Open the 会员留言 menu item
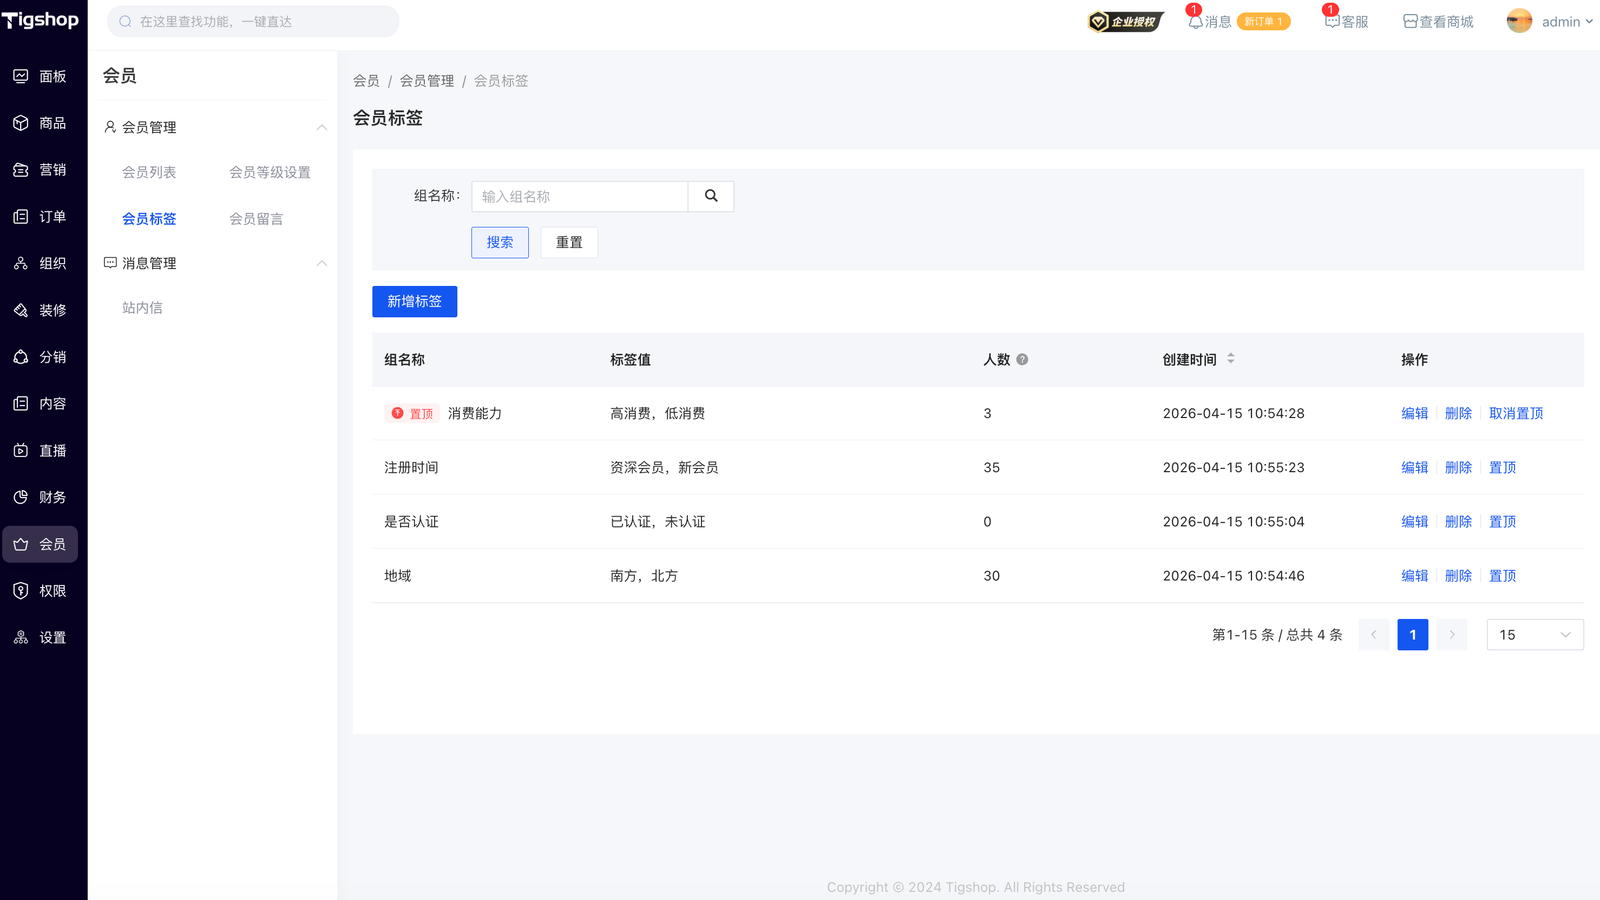Image resolution: width=1600 pixels, height=900 pixels. pos(256,218)
